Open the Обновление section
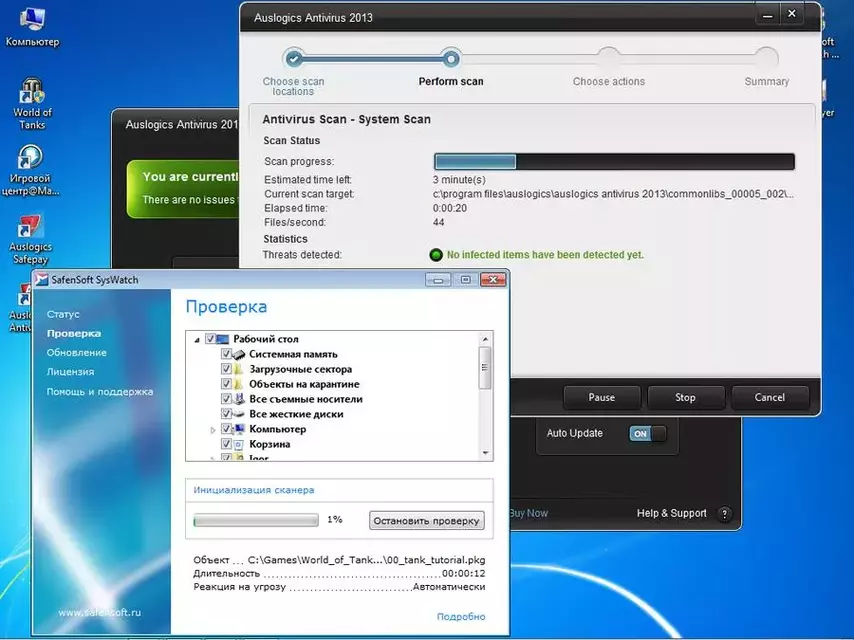This screenshot has width=854, height=640. [x=76, y=352]
